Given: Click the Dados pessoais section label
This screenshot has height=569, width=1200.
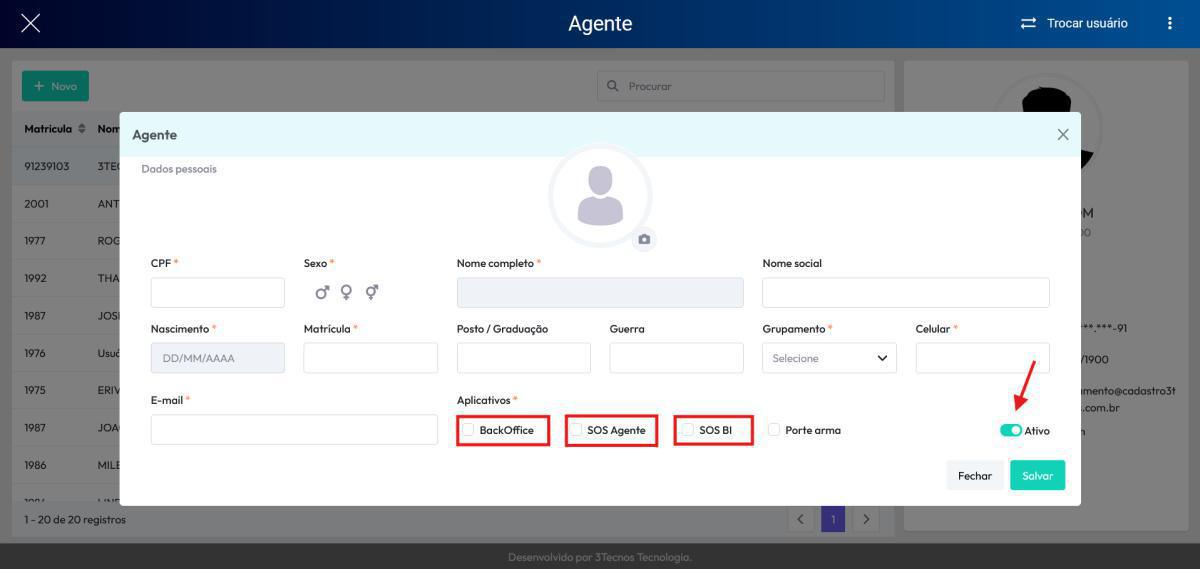Looking at the screenshot, I should point(179,169).
